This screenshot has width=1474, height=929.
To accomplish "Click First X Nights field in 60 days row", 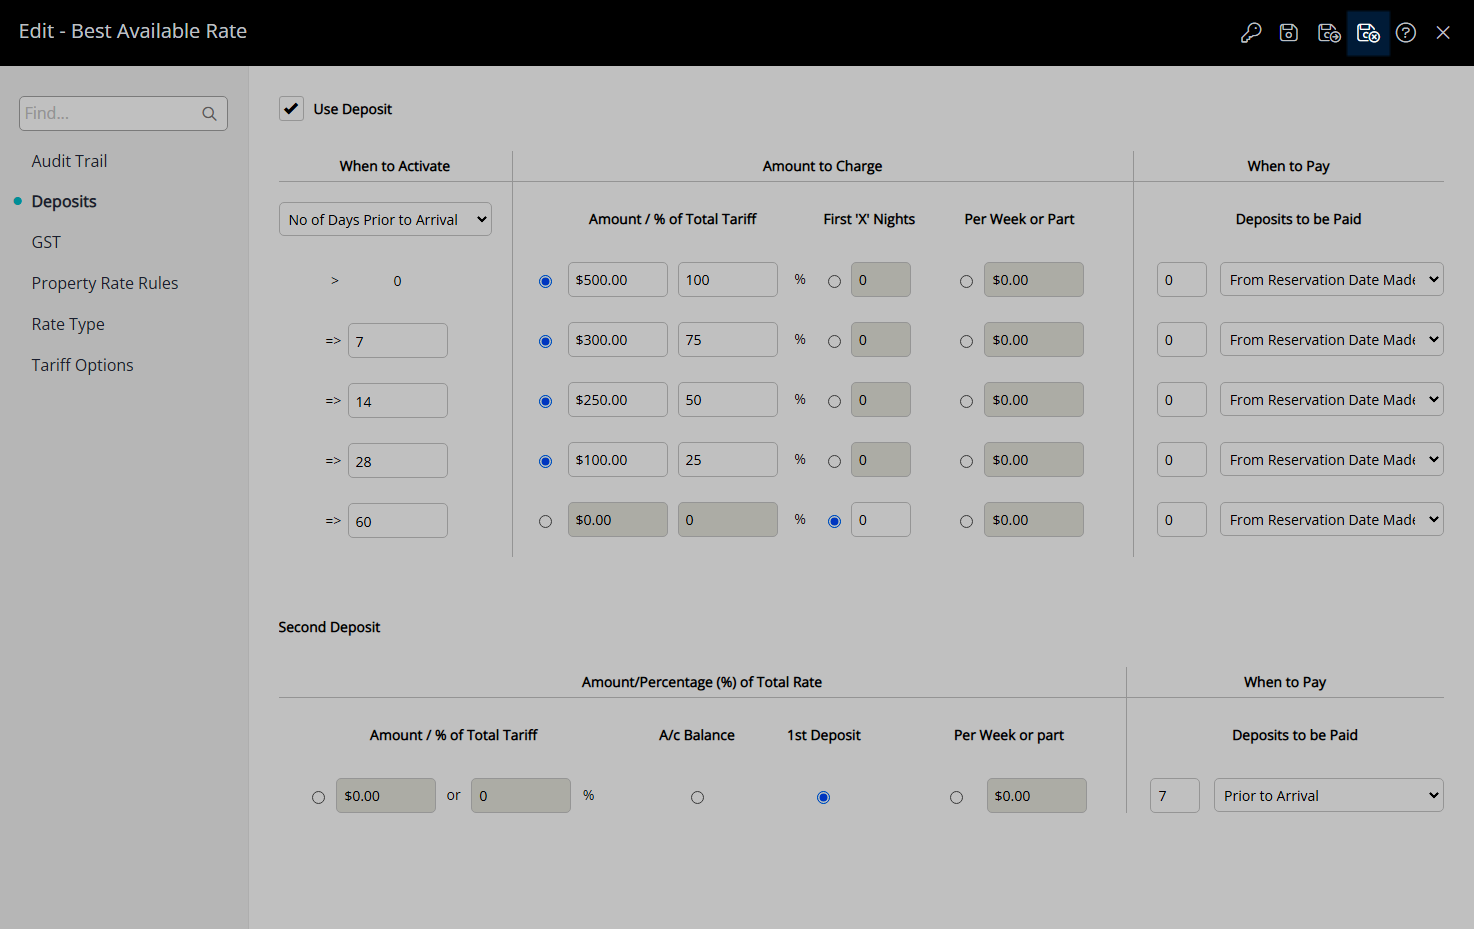I will coord(881,519).
